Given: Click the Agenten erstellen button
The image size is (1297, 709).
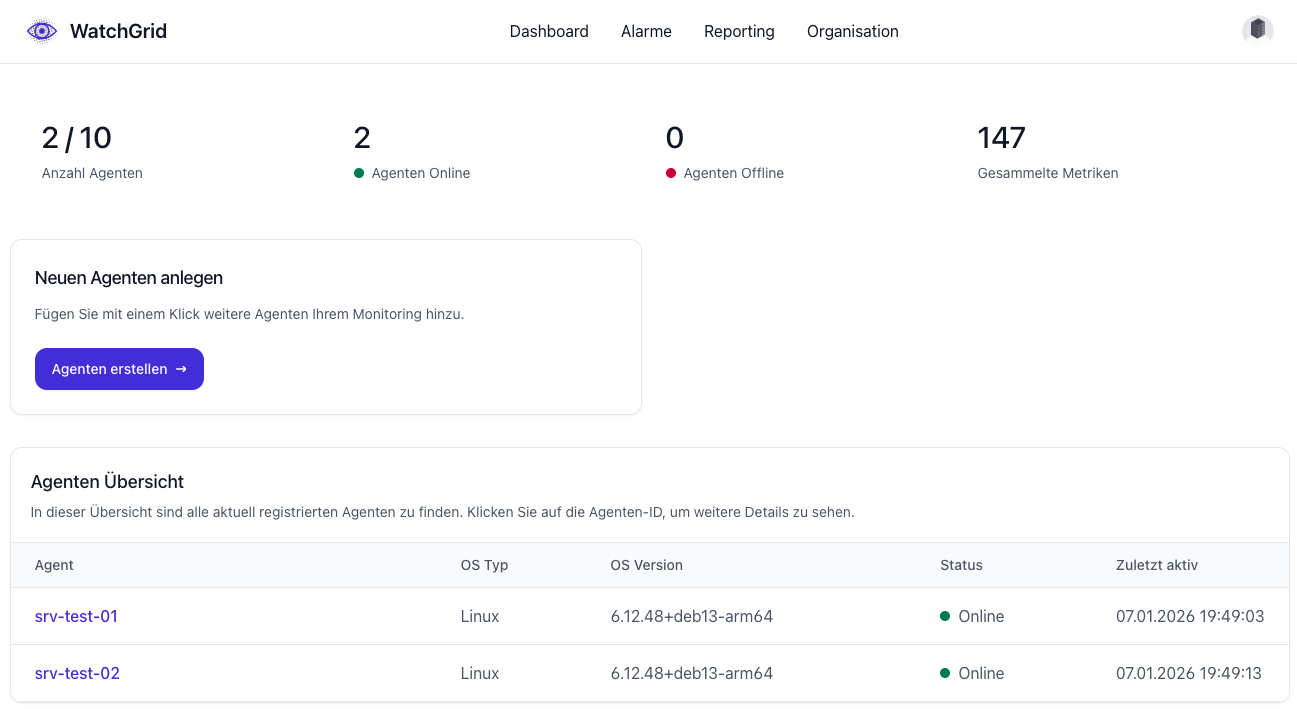Looking at the screenshot, I should click(119, 369).
